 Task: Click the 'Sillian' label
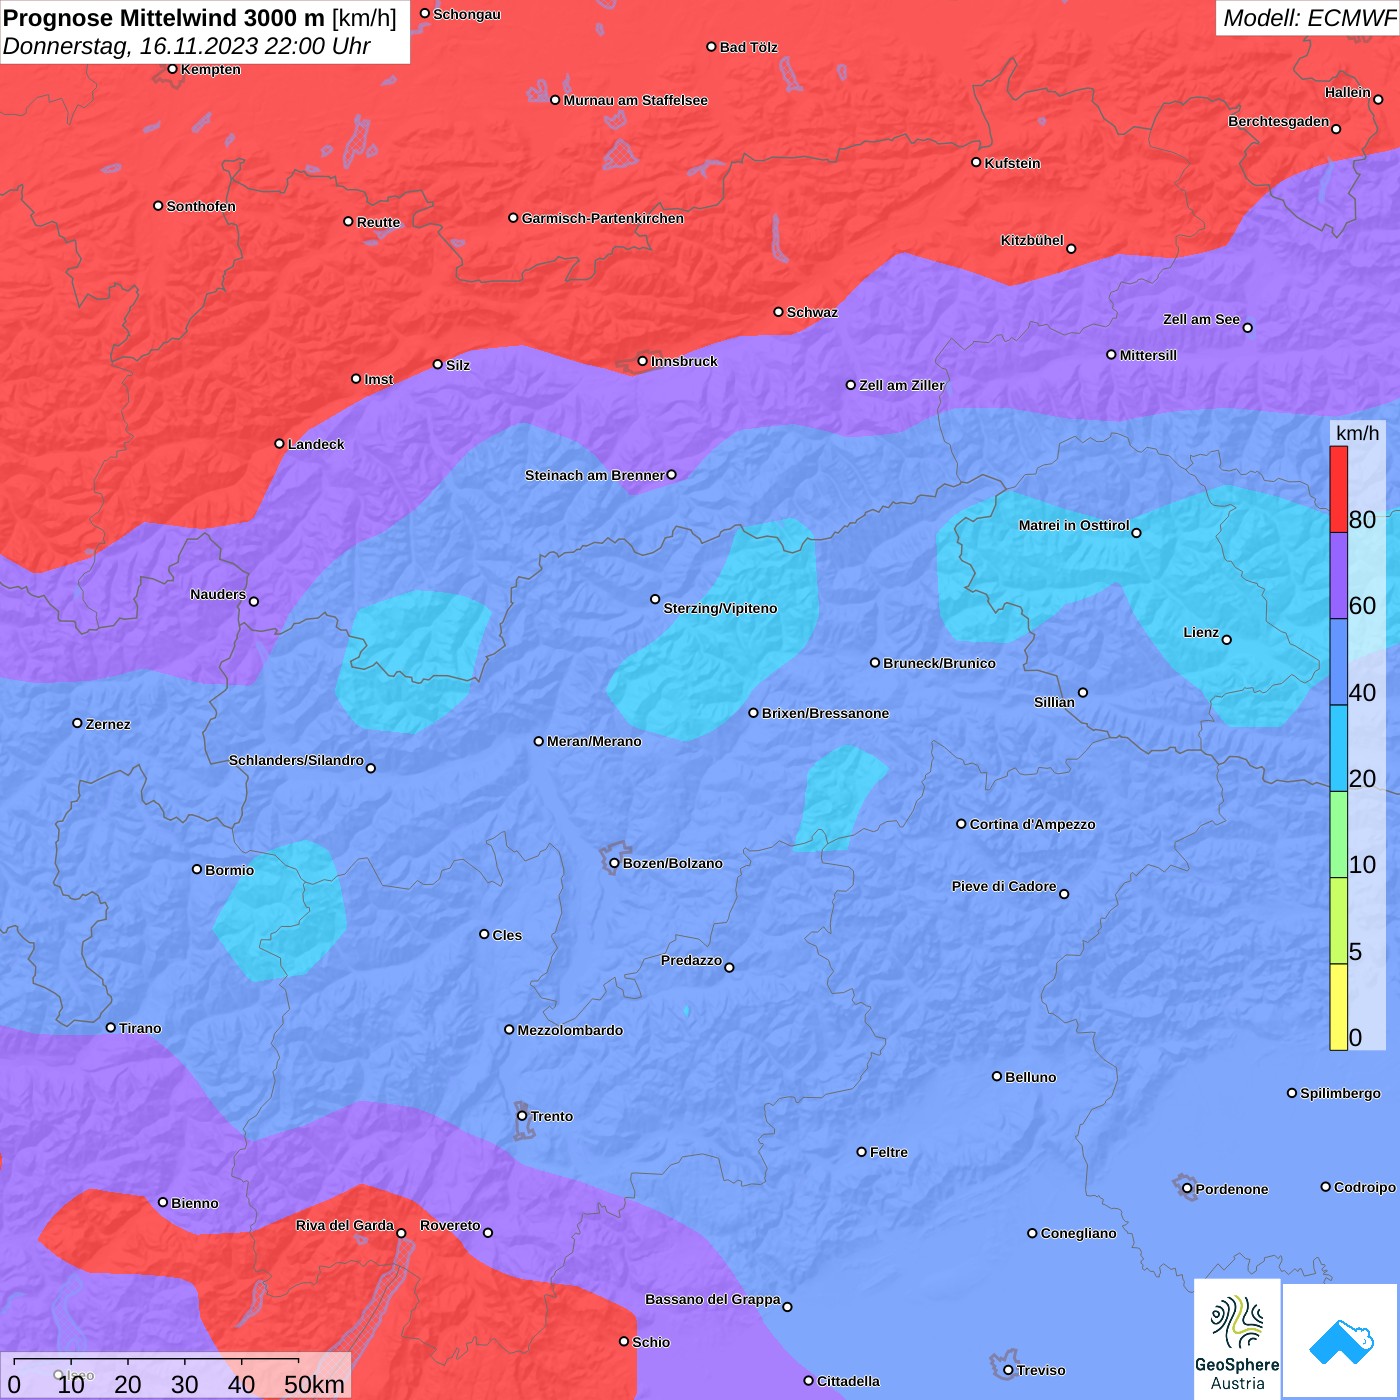pyautogui.click(x=1054, y=702)
